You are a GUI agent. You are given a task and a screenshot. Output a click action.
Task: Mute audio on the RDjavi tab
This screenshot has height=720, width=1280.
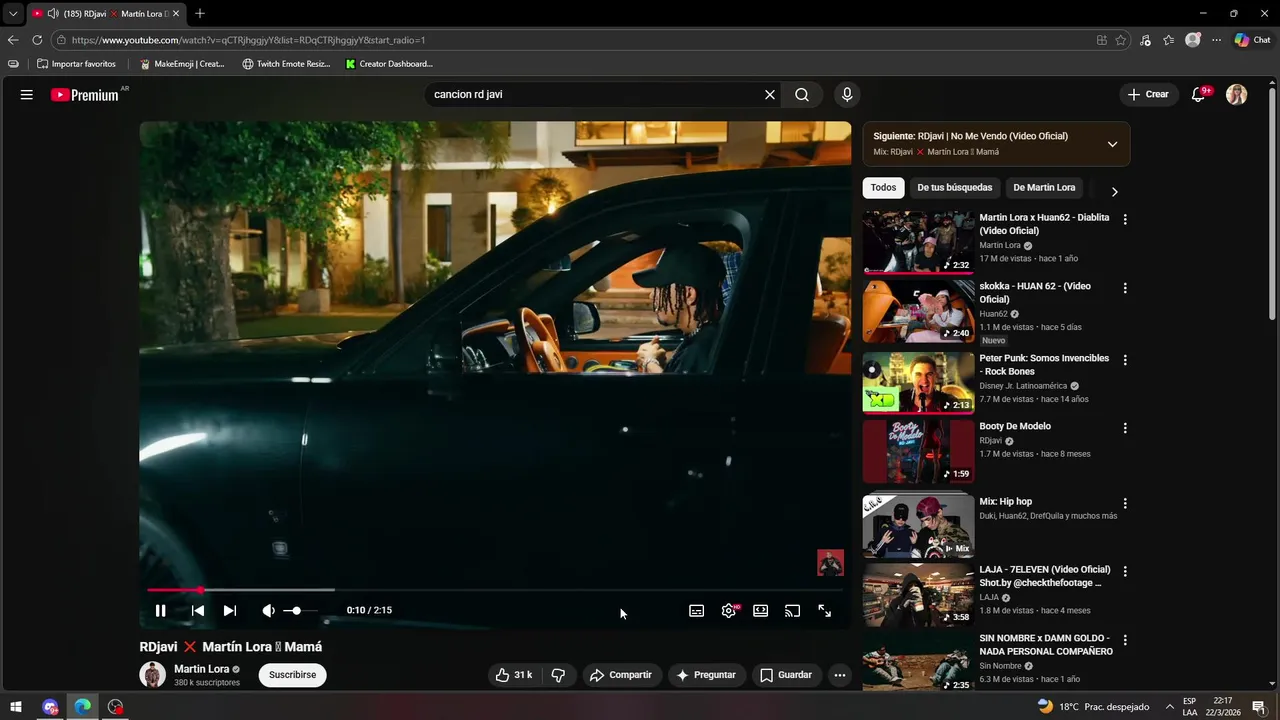click(53, 14)
